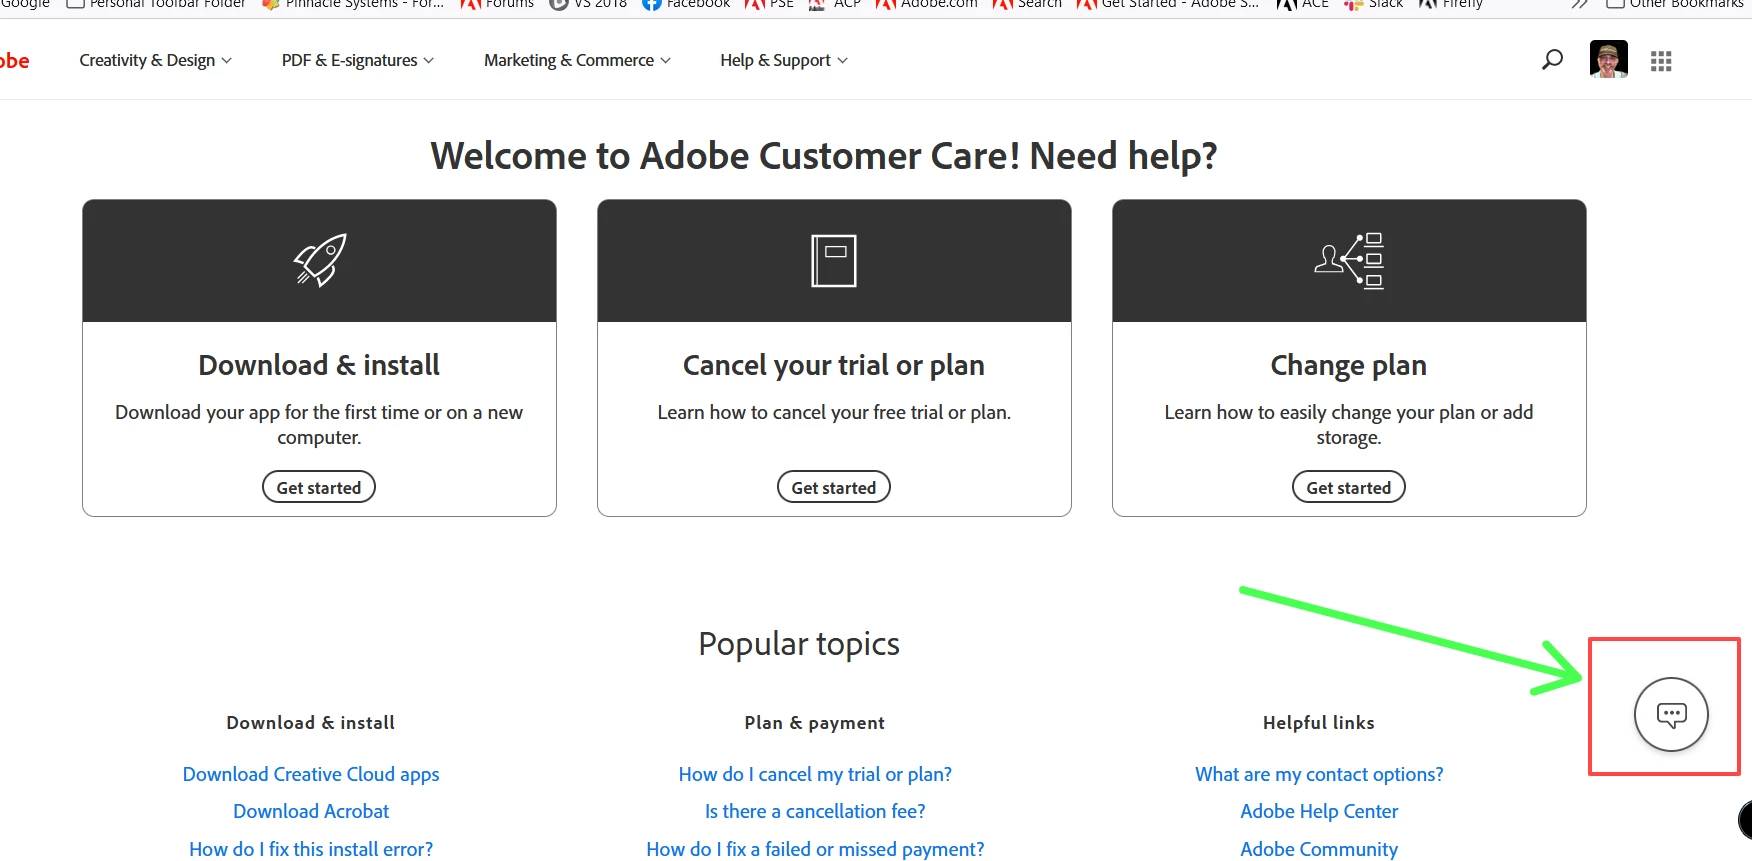Open How do I fix this install error link

point(311,849)
